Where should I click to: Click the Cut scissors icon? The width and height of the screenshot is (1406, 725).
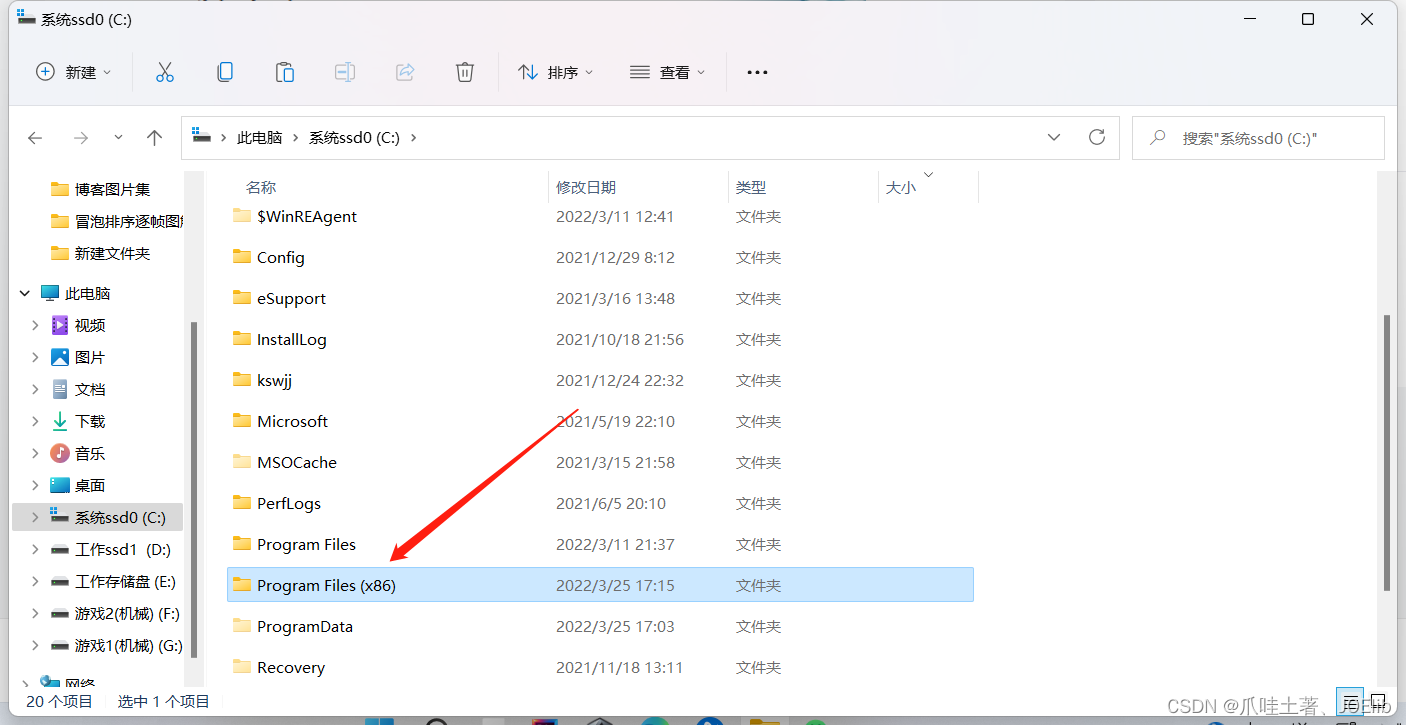(165, 72)
